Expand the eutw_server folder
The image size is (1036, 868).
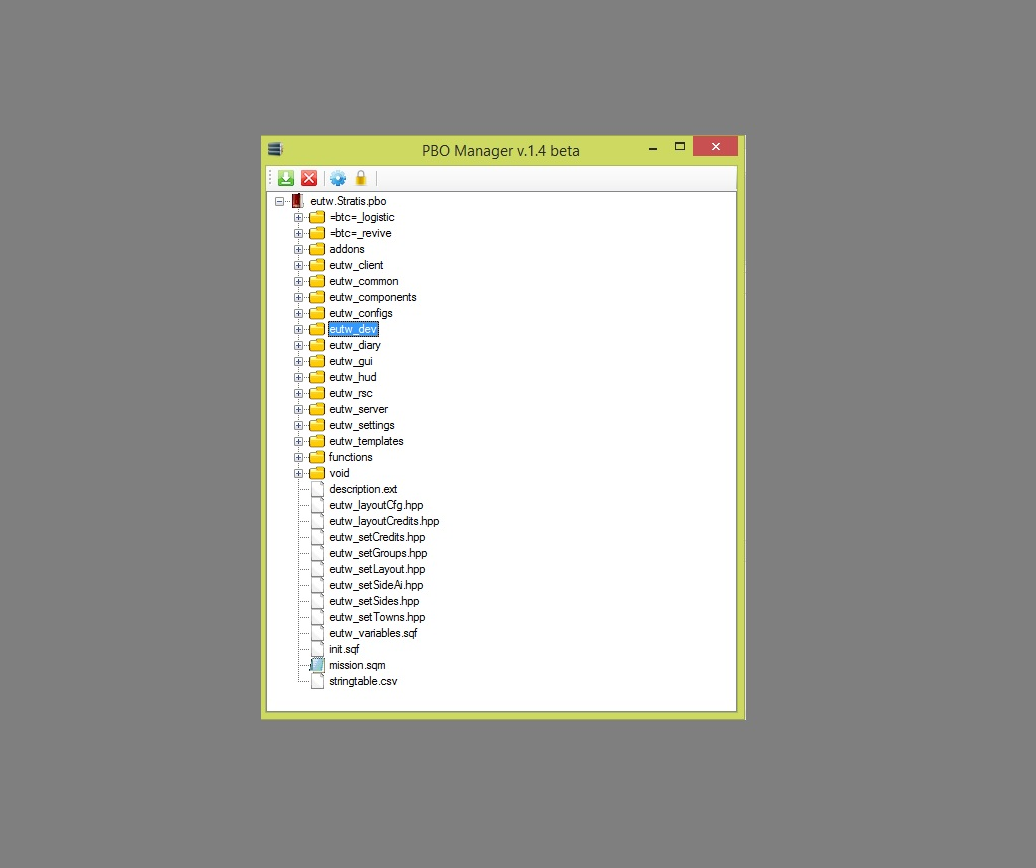(x=298, y=409)
